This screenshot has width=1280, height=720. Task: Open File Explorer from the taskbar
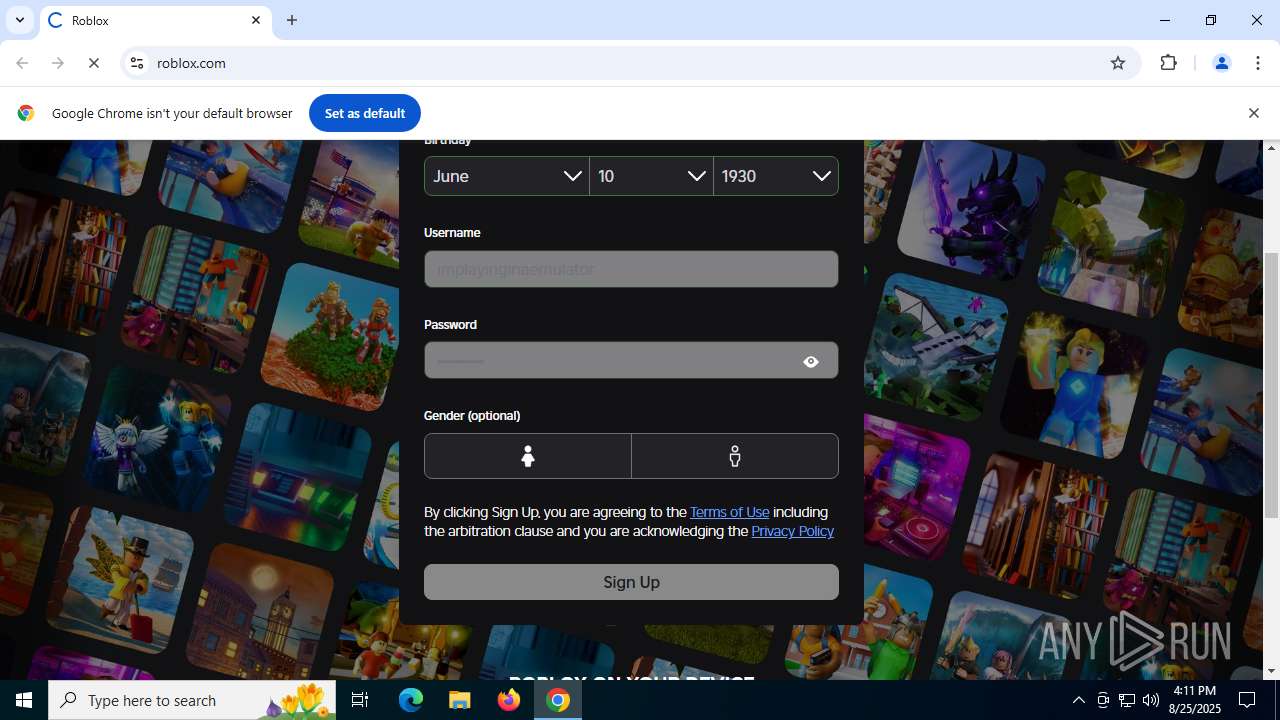click(x=459, y=700)
